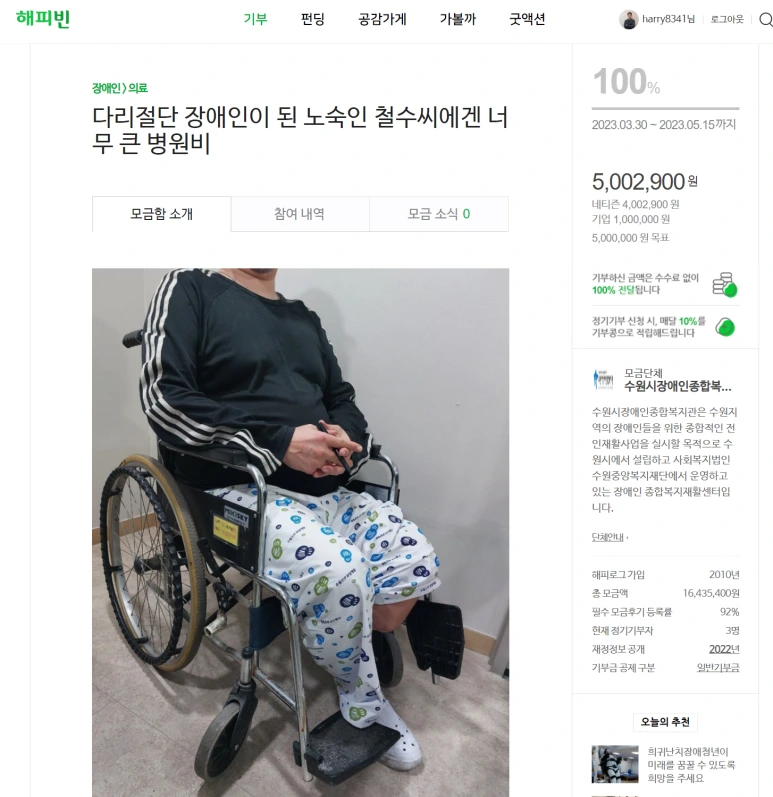Click the green bean 기부콩 icon

[x=725, y=327]
